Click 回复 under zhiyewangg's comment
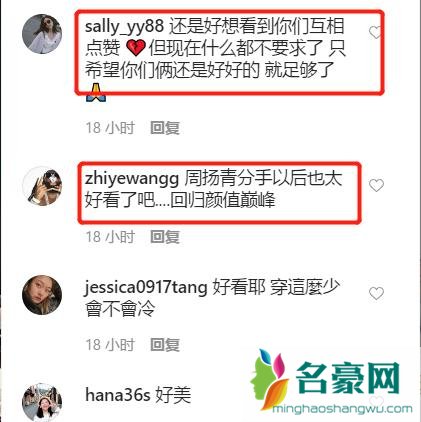 (165, 237)
